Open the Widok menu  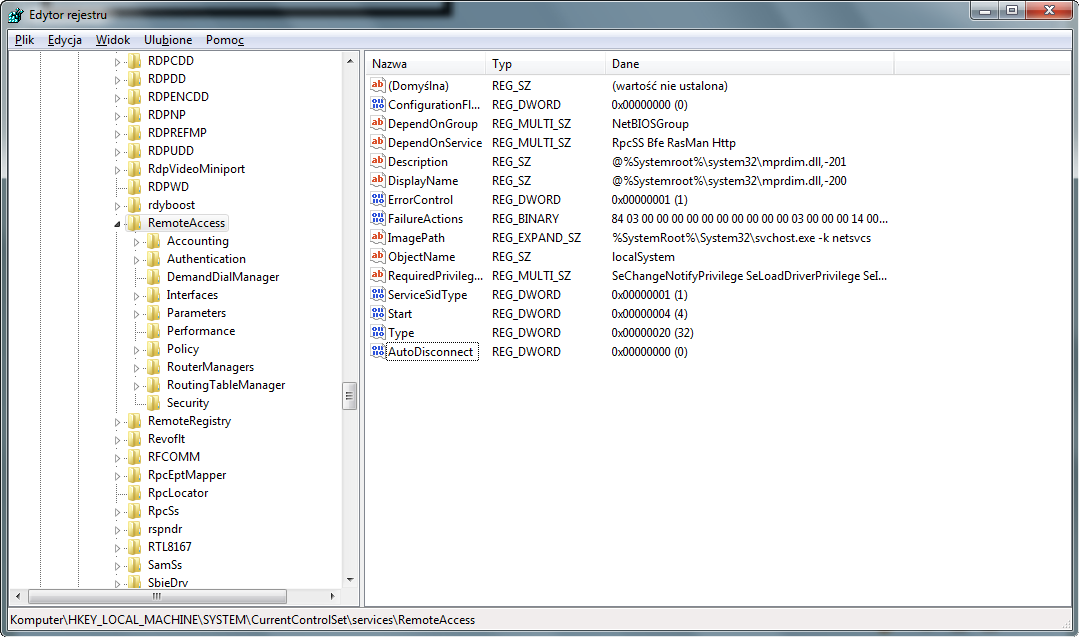point(113,40)
